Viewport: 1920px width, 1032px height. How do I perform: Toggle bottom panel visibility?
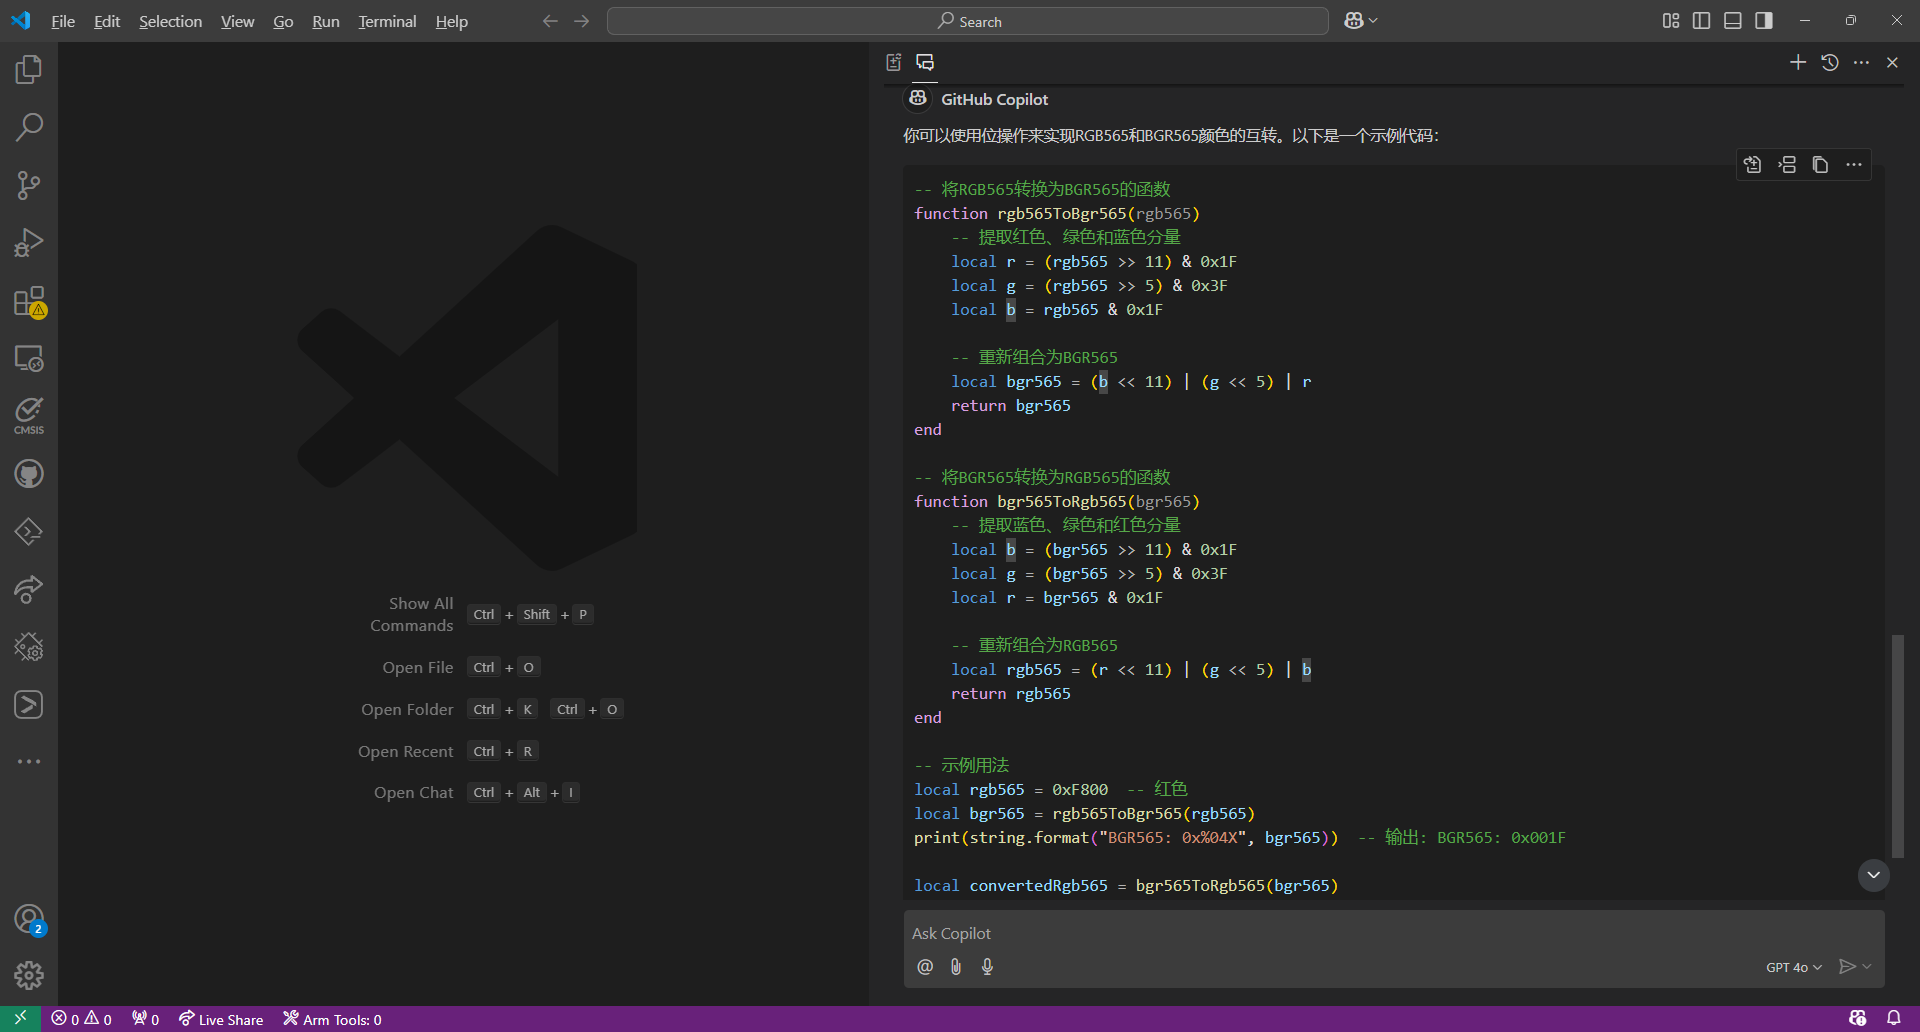pyautogui.click(x=1733, y=21)
